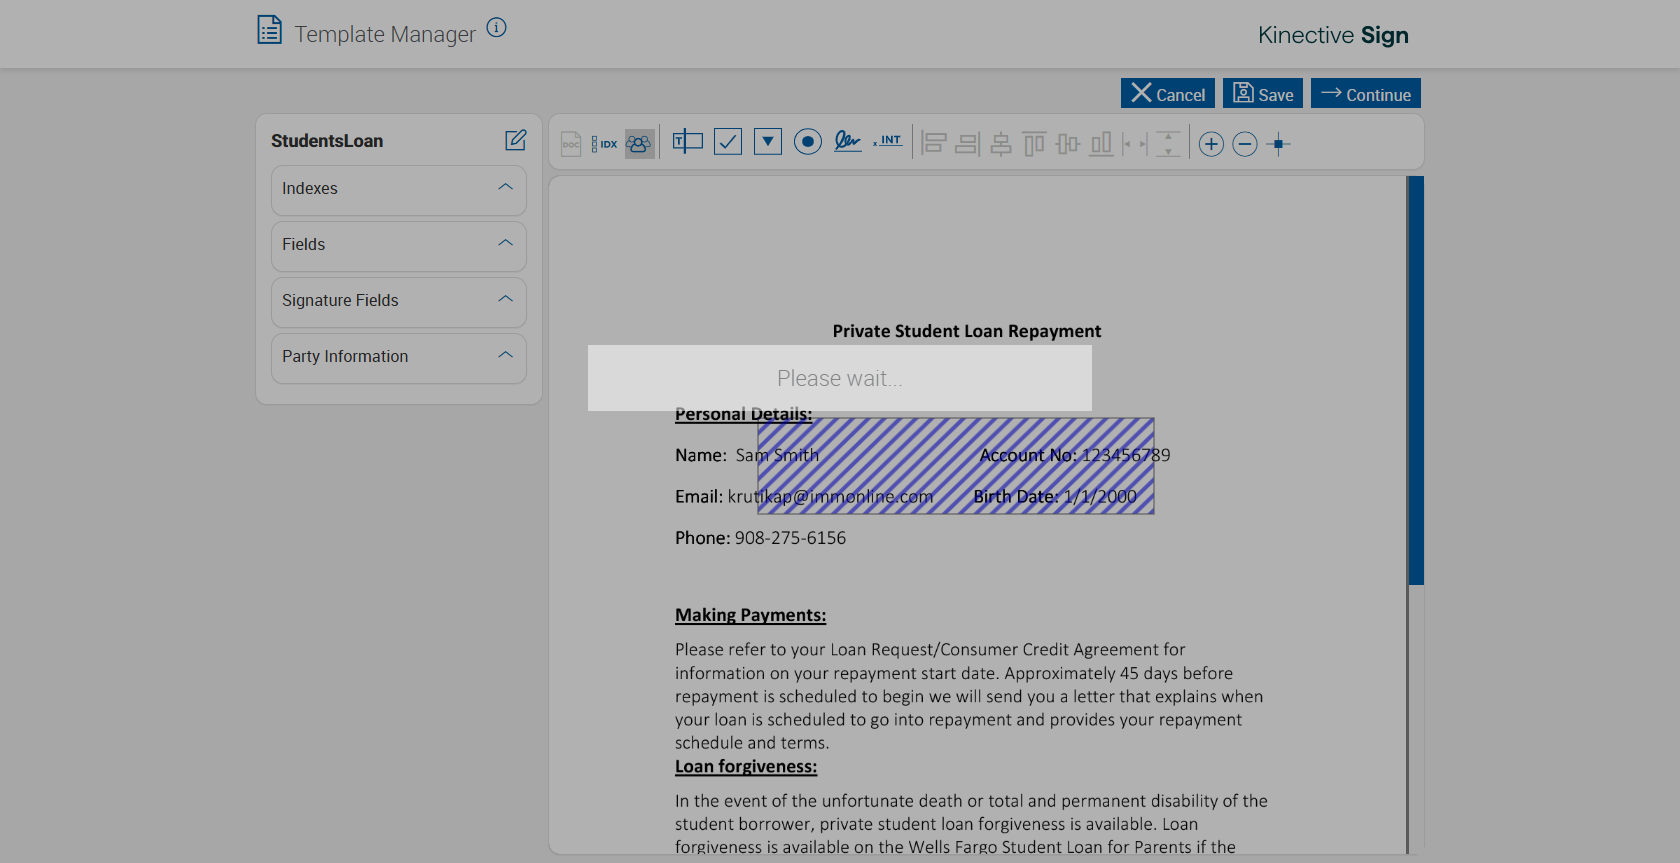Click the Kinective Sign logo
Screen dimensions: 1680x863
pos(1333,35)
